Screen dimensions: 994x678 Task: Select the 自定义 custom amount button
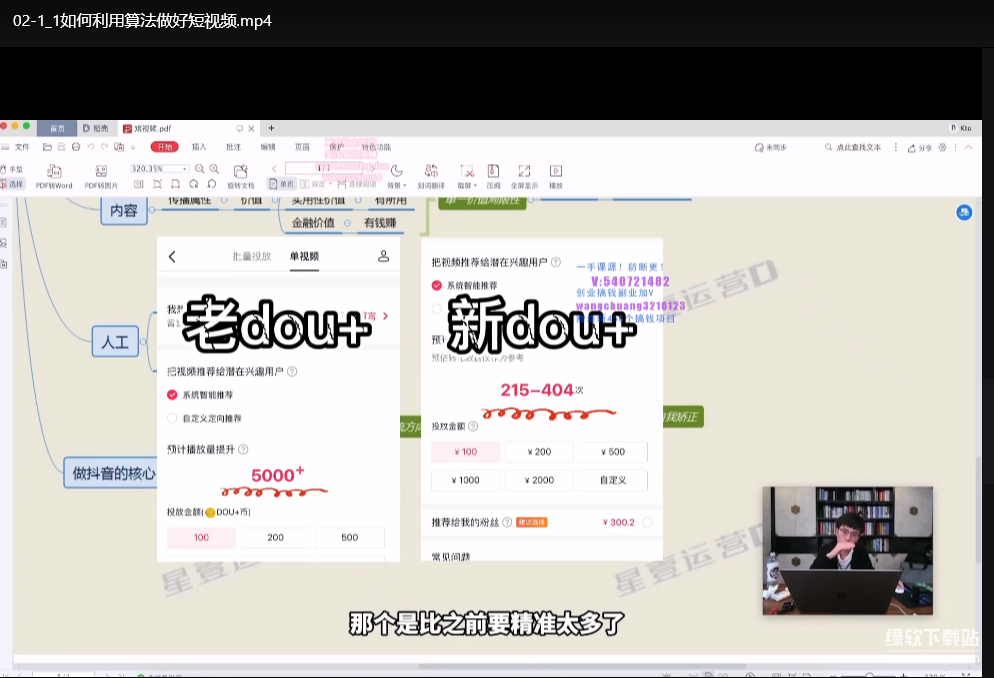(x=613, y=480)
